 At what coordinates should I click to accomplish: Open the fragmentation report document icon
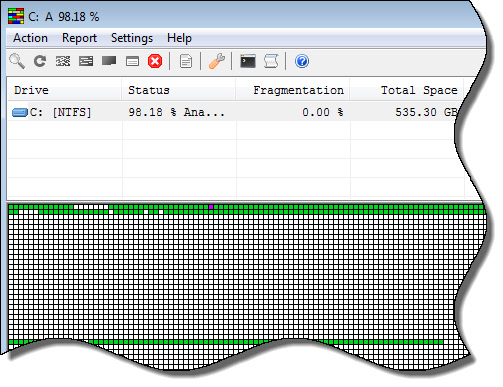coord(186,61)
